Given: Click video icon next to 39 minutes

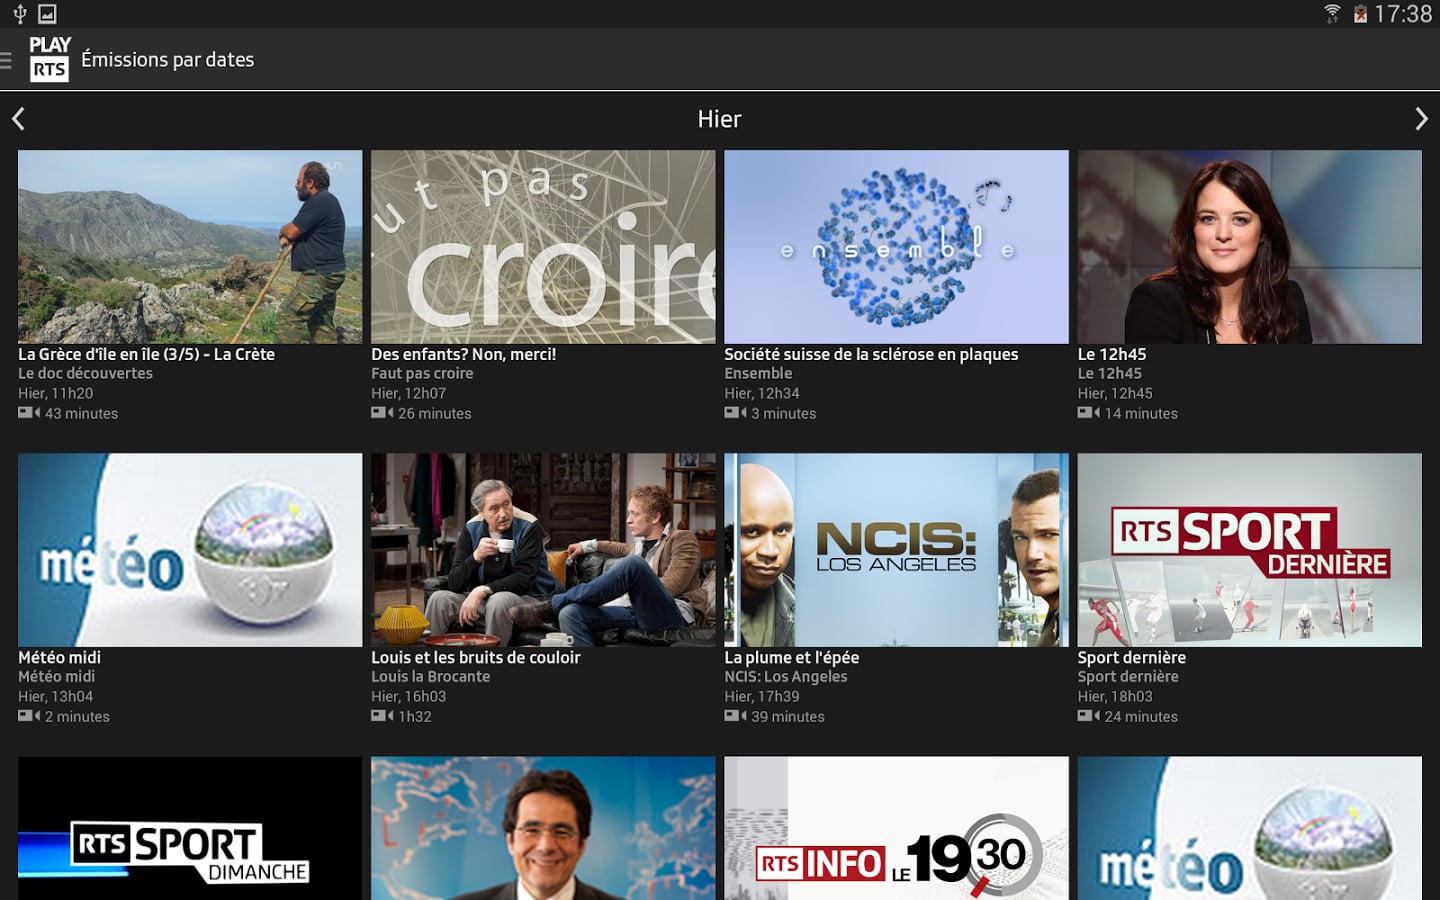Looking at the screenshot, I should pos(735,715).
